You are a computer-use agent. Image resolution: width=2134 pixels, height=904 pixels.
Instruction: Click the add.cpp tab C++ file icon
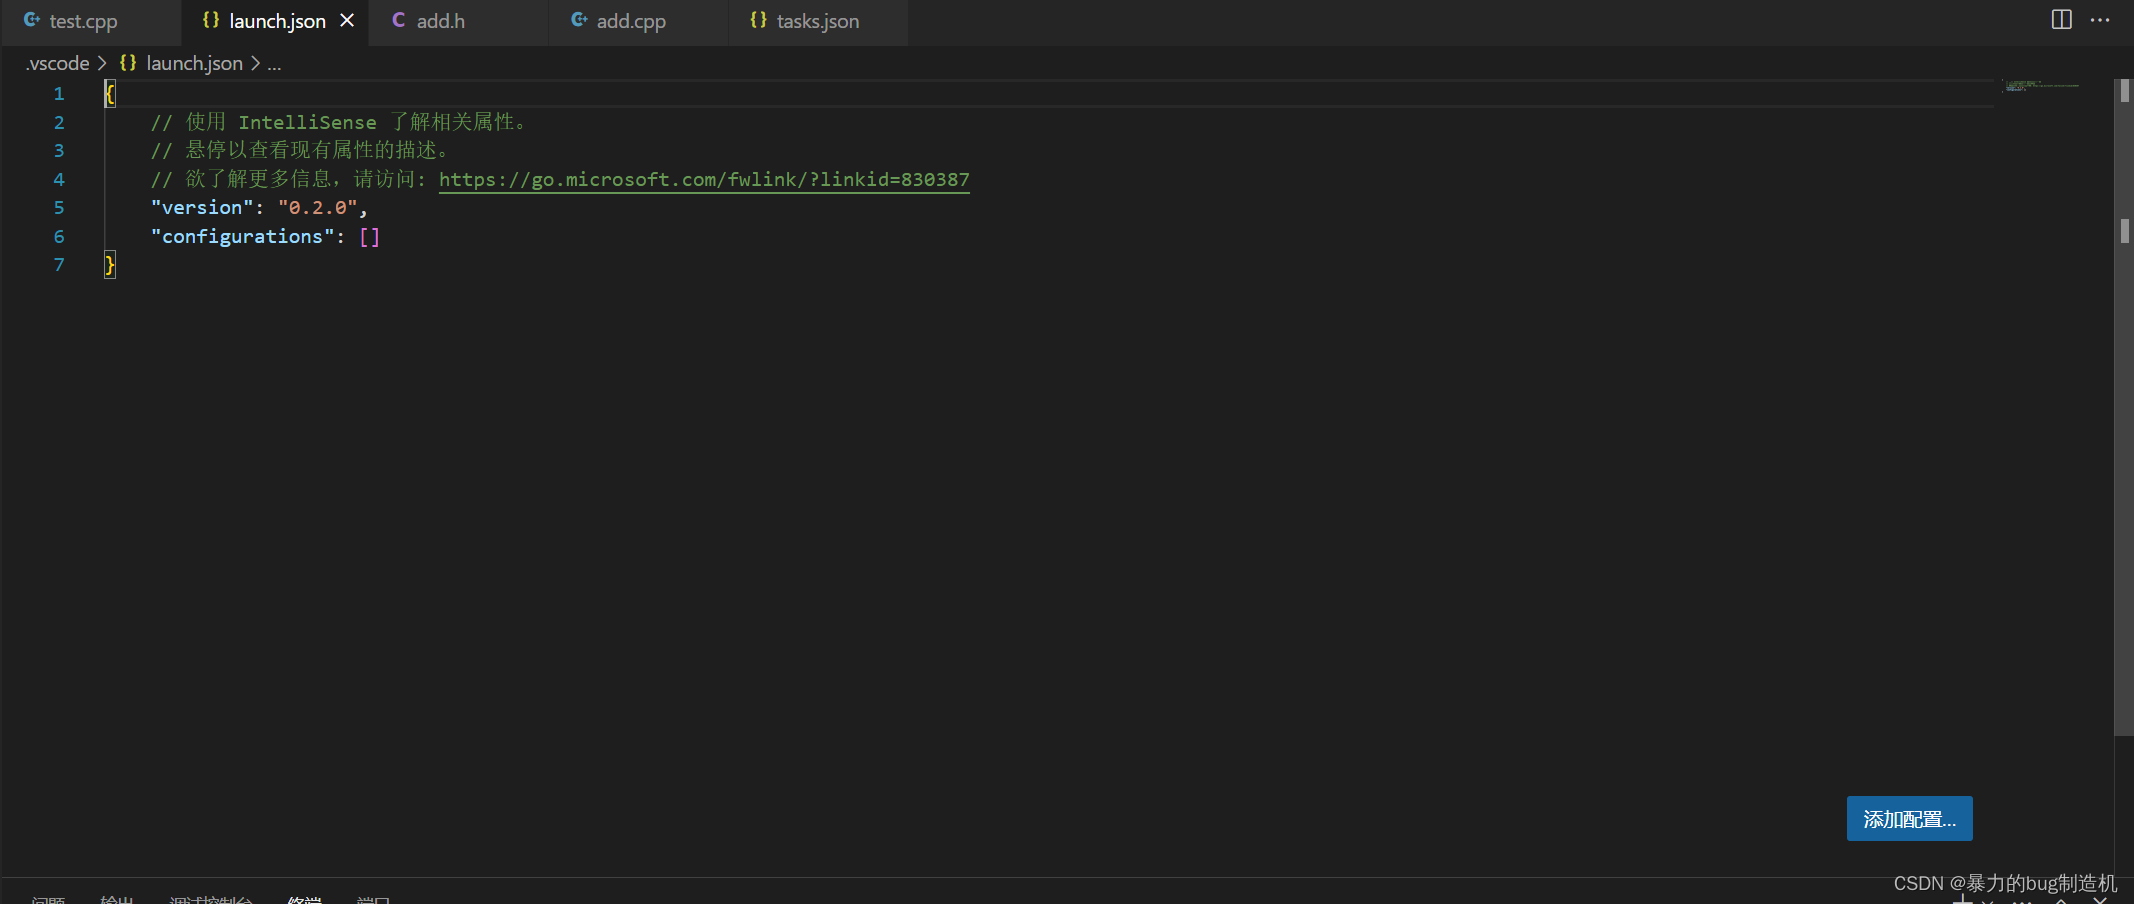(579, 20)
